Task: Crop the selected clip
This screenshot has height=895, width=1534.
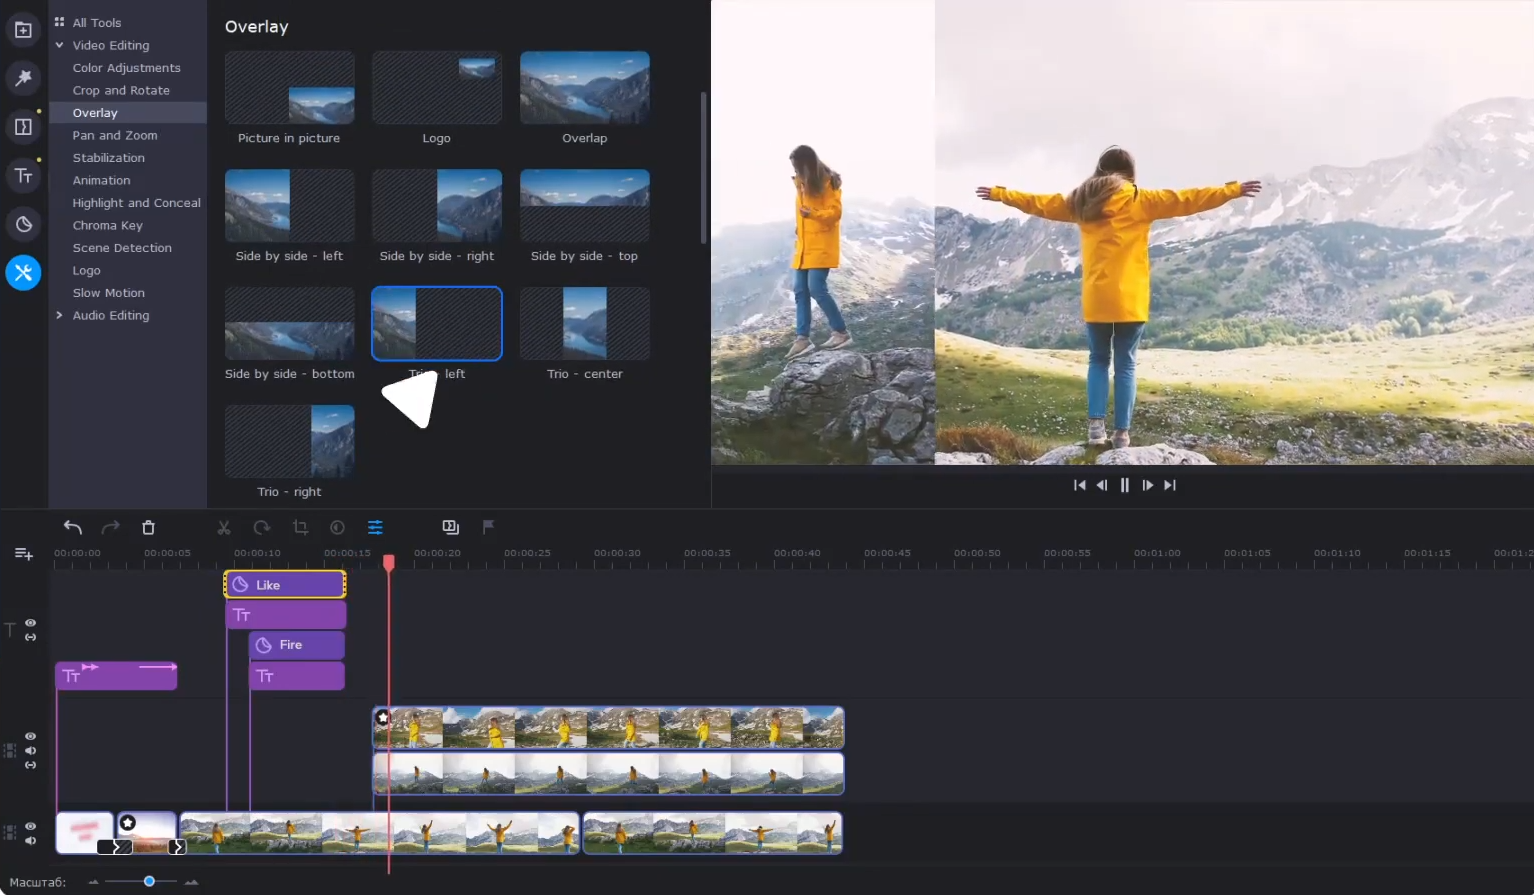Action: pos(299,527)
